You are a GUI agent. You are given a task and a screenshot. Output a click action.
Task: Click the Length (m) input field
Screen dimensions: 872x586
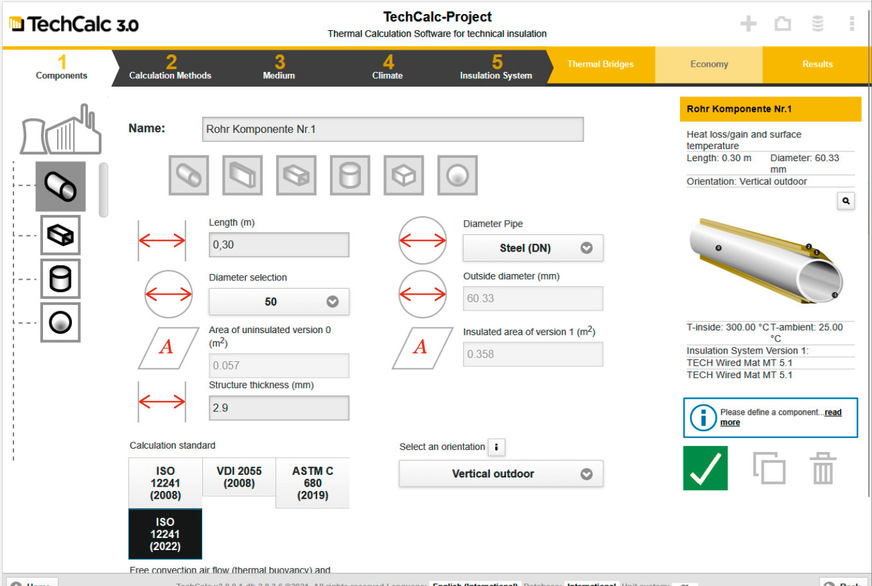coord(279,245)
